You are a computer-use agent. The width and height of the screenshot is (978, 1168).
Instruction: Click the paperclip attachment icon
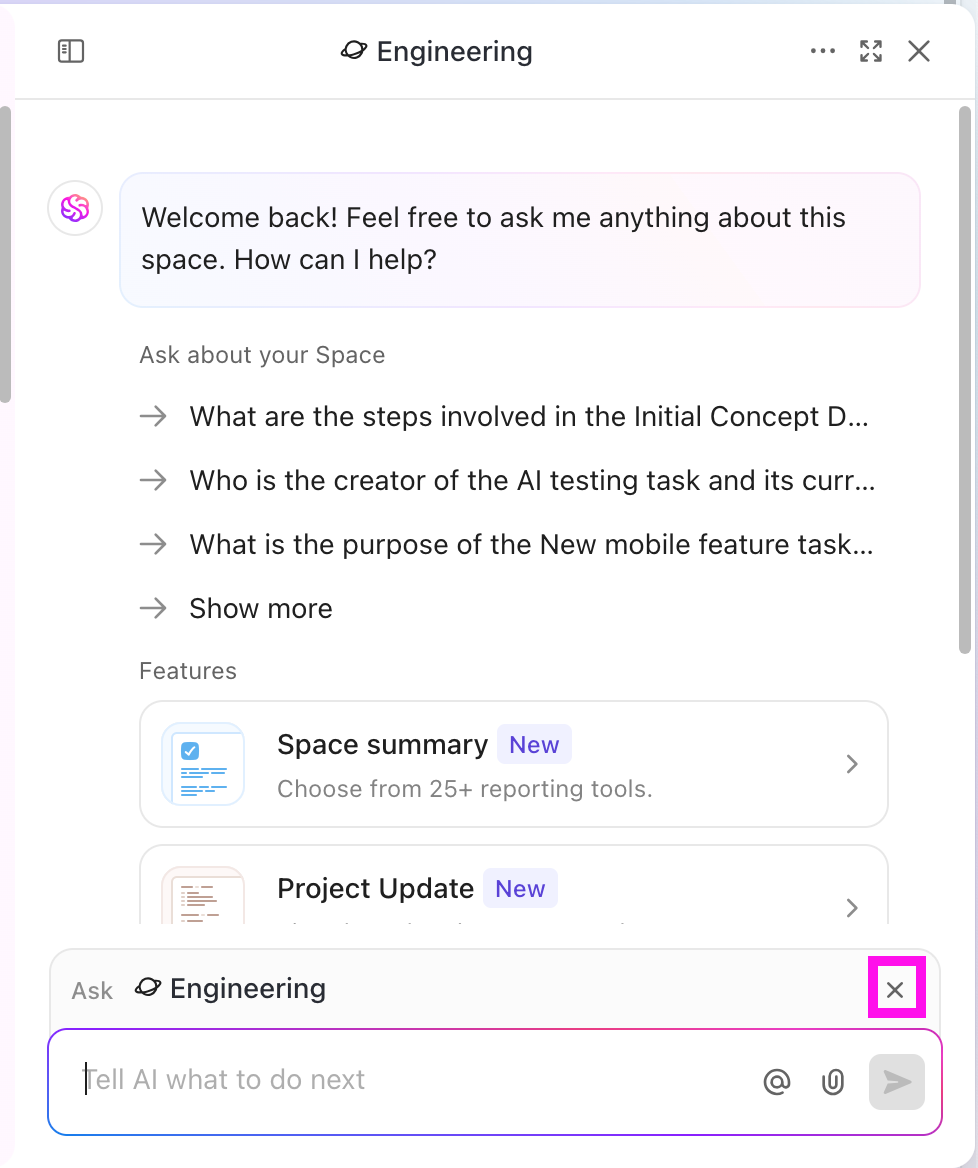click(x=833, y=1082)
